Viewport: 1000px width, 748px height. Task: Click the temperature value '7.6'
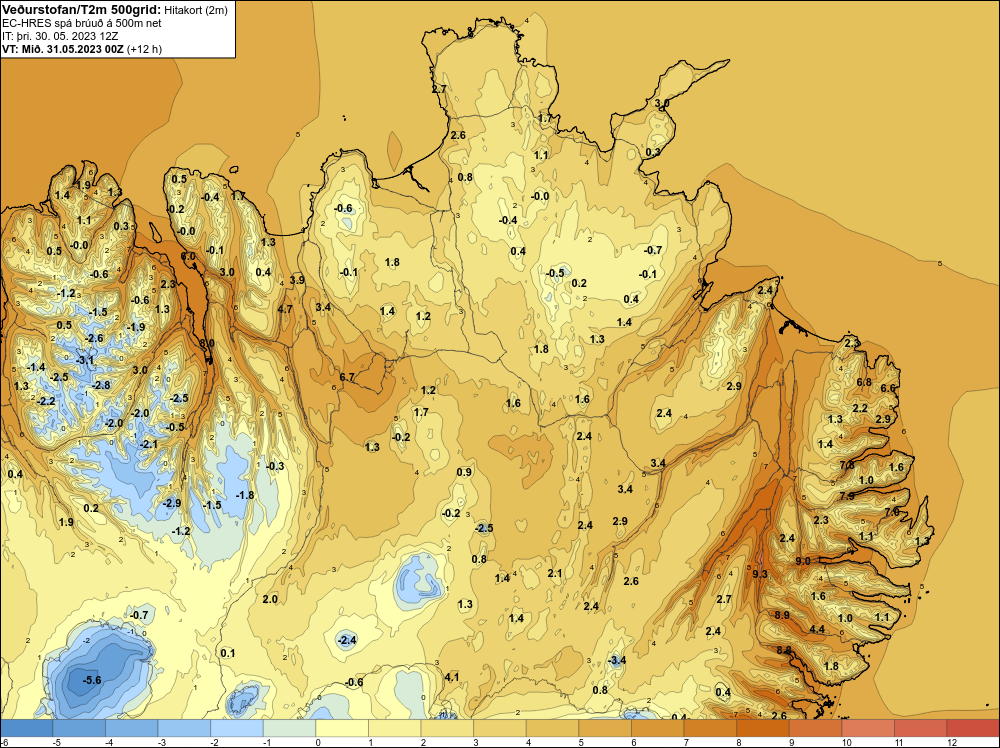pos(846,465)
